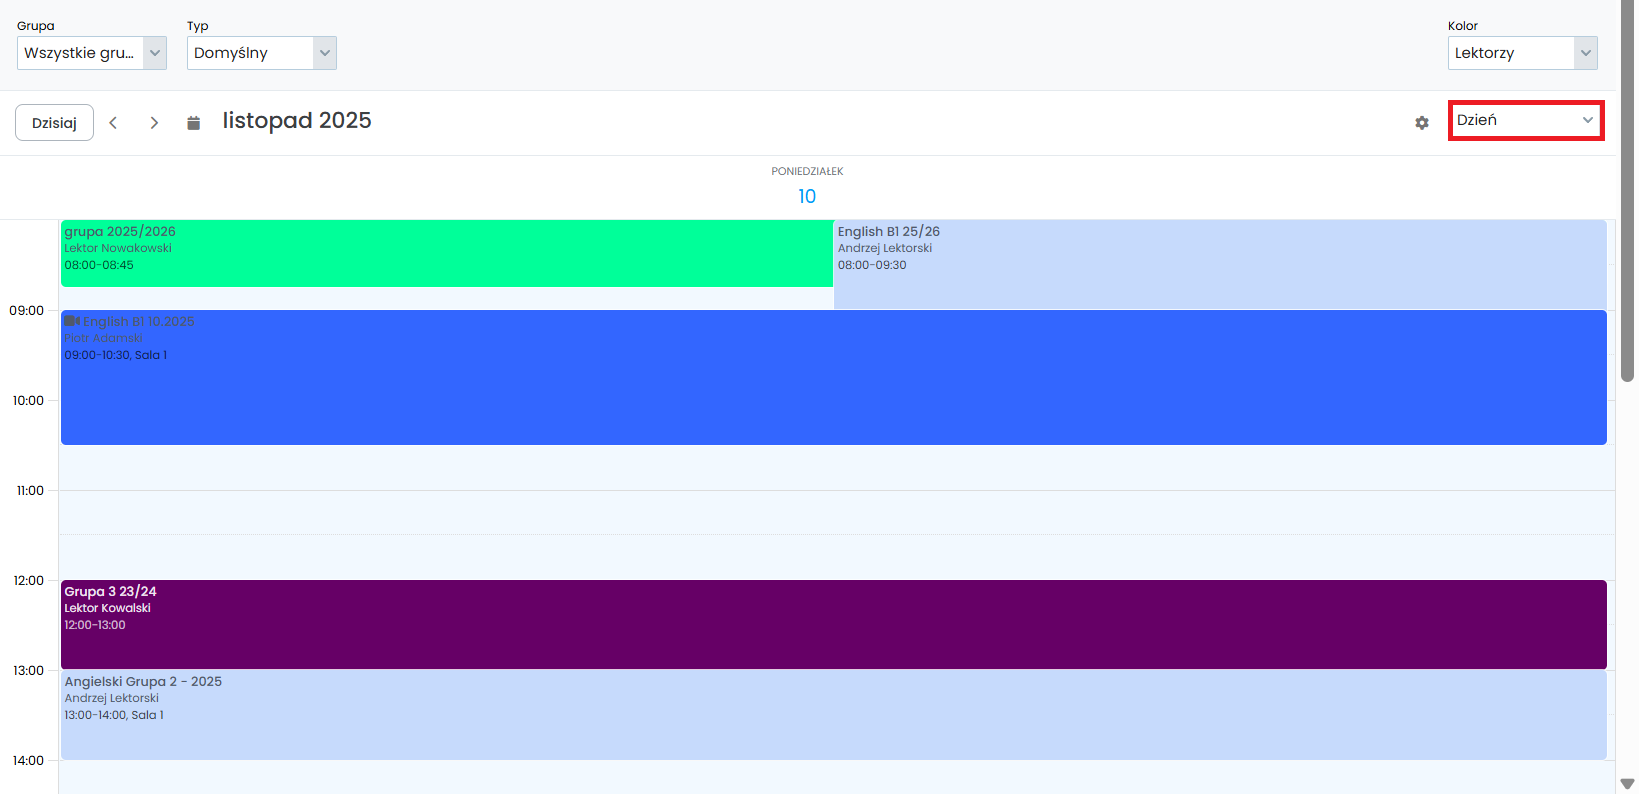Open calendar settings gear icon
This screenshot has height=796, width=1639.
pyautogui.click(x=1421, y=123)
